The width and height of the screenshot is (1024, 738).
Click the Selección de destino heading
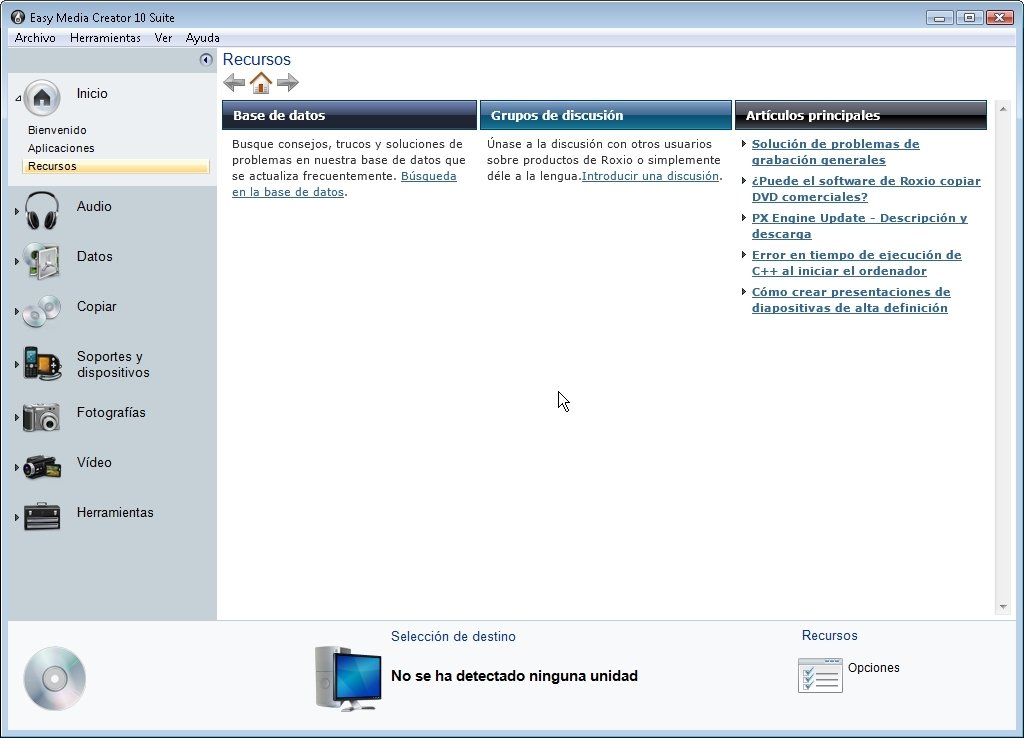pos(453,636)
